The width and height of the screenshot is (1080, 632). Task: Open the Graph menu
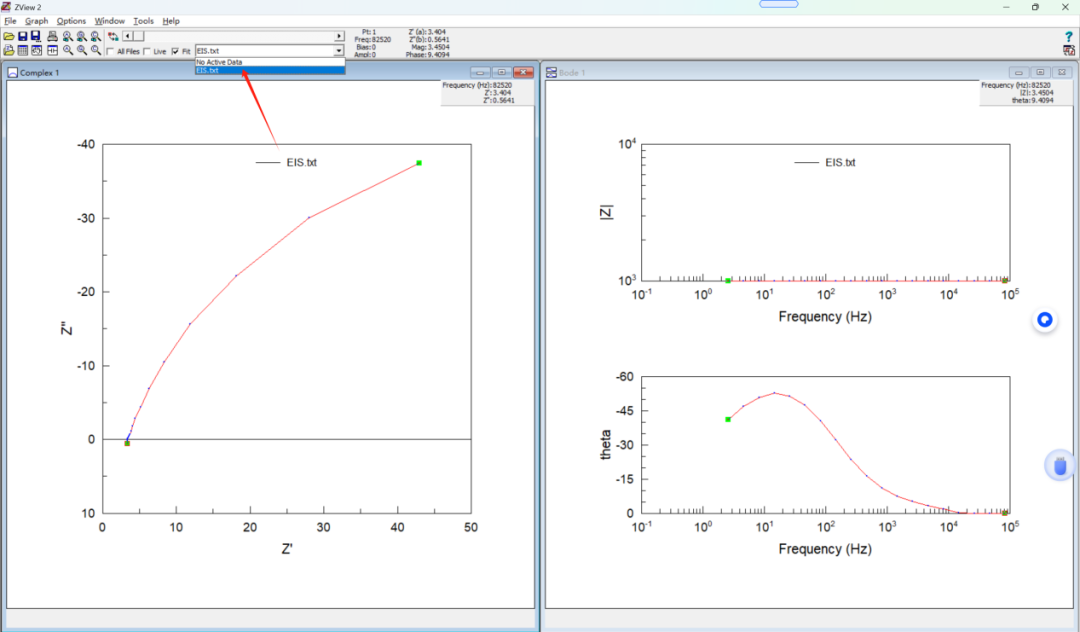click(37, 21)
